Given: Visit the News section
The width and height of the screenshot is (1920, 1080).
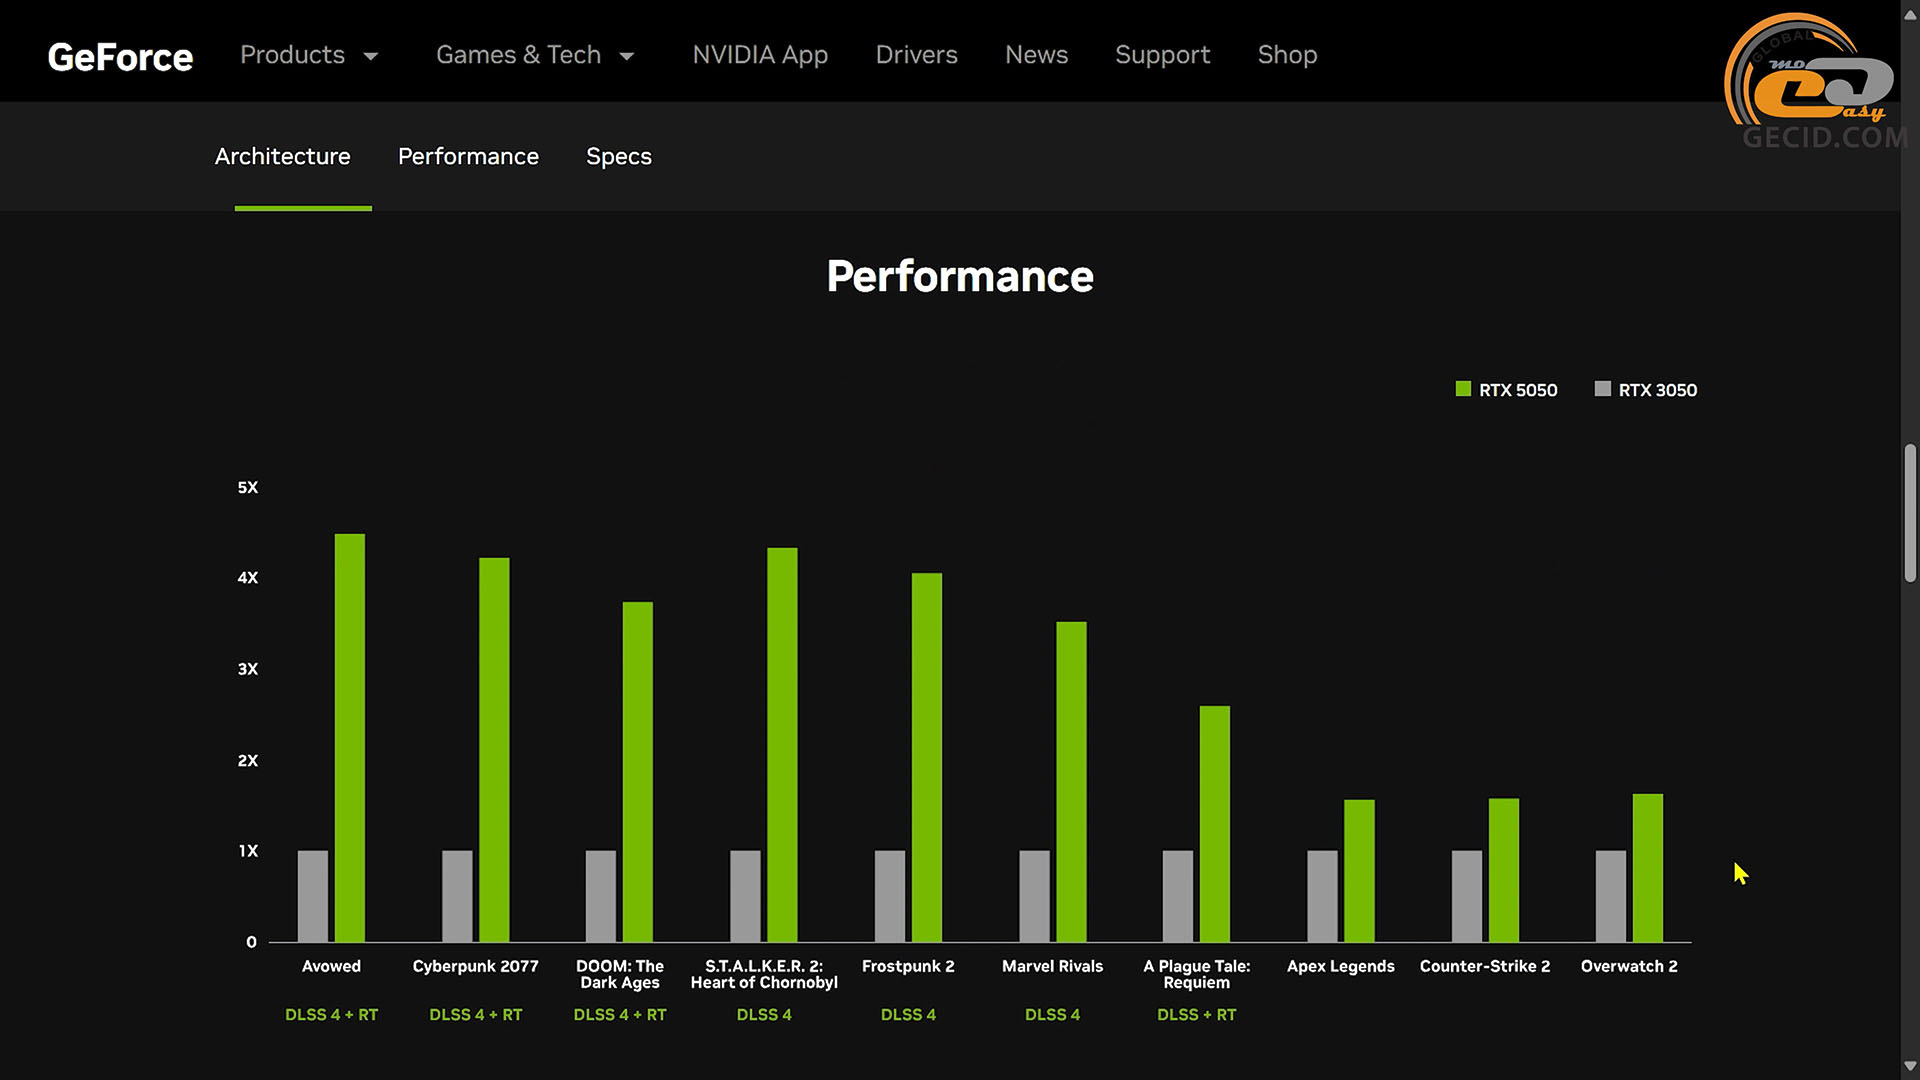Looking at the screenshot, I should (x=1036, y=55).
